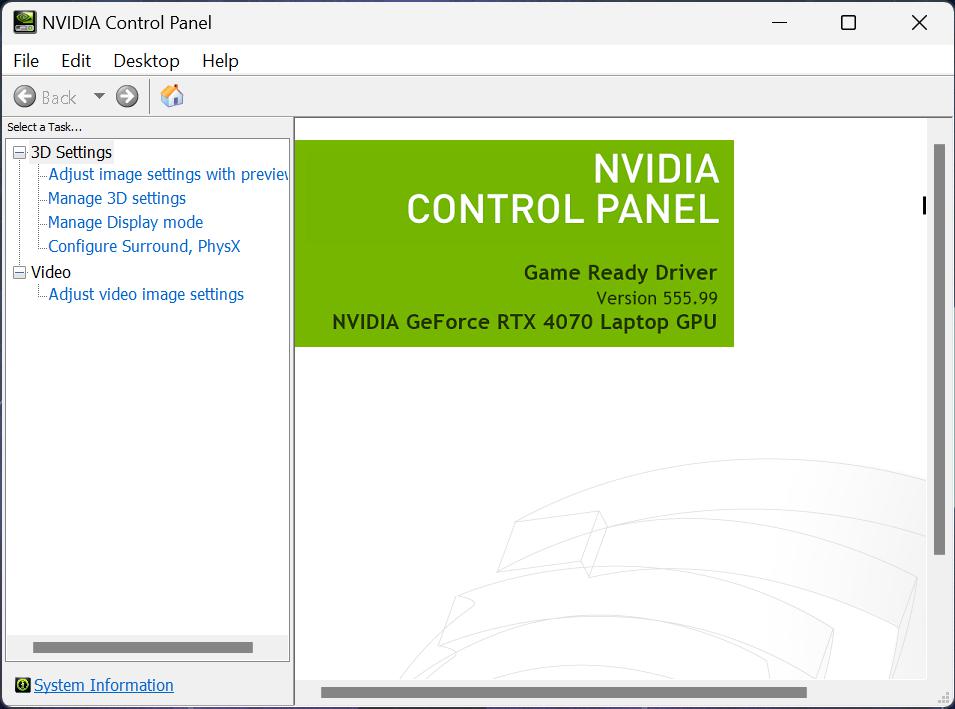The image size is (955, 709).
Task: Select Manage Display mode
Action: click(x=125, y=222)
